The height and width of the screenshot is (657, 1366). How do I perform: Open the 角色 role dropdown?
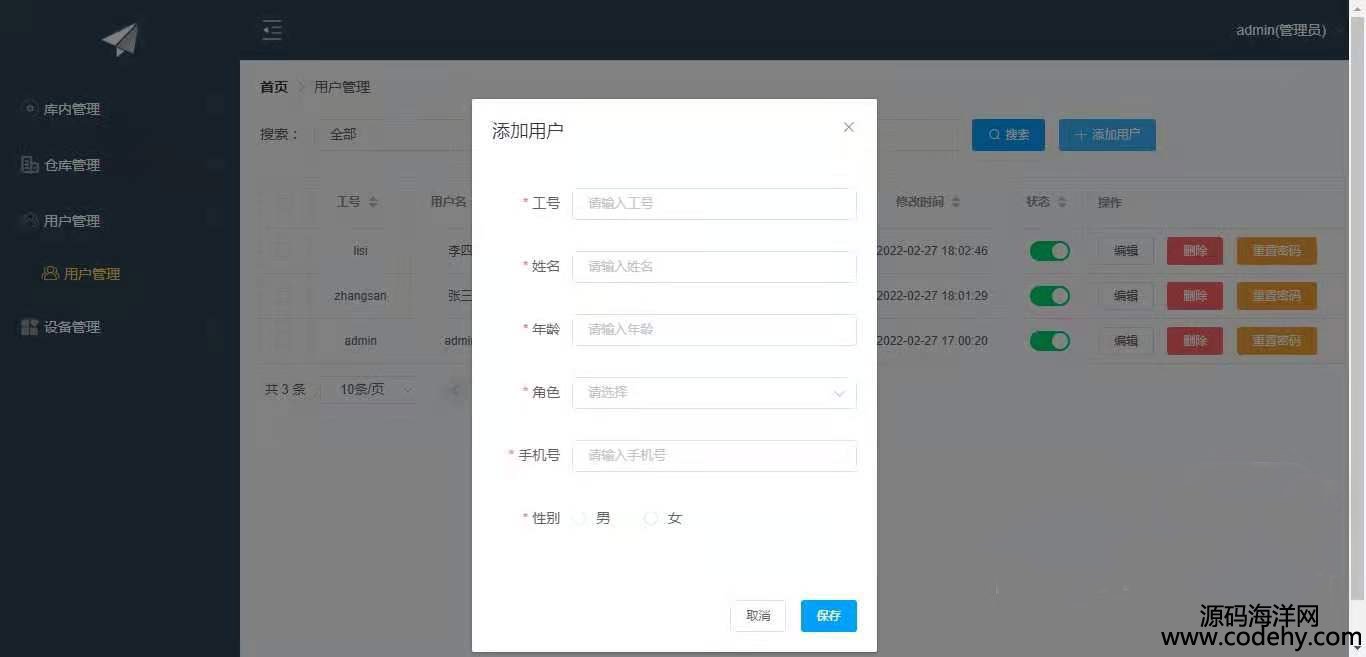click(714, 393)
